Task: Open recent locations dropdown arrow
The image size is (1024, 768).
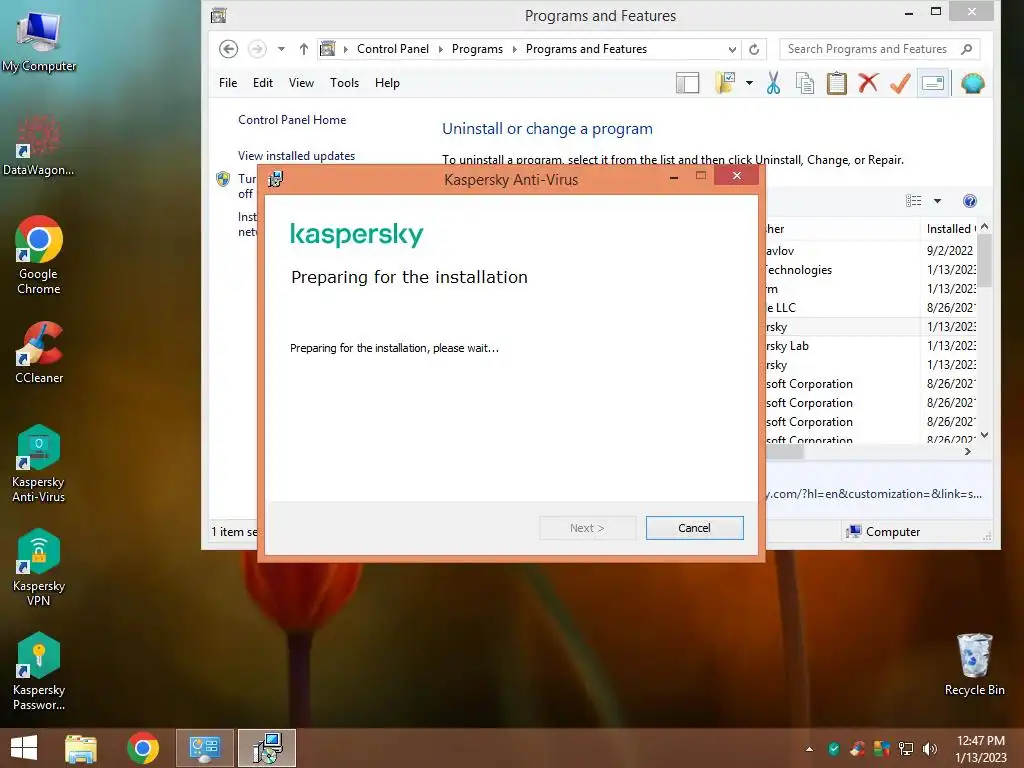Action: pyautogui.click(x=281, y=49)
